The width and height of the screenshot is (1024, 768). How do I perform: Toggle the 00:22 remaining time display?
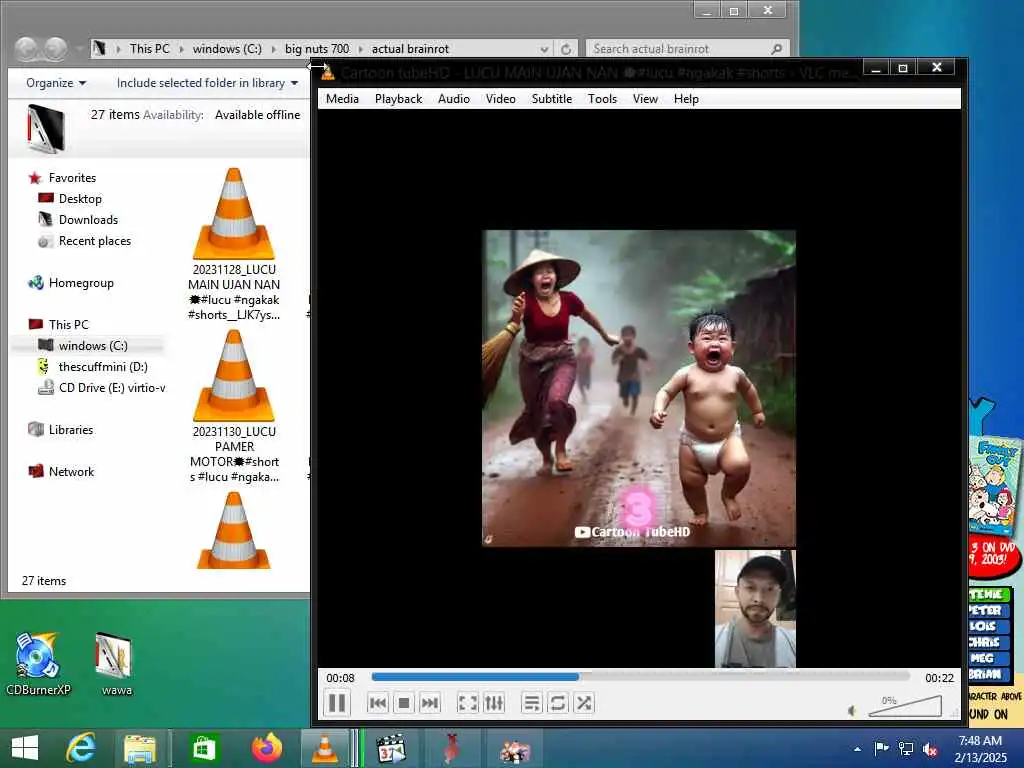tap(939, 678)
